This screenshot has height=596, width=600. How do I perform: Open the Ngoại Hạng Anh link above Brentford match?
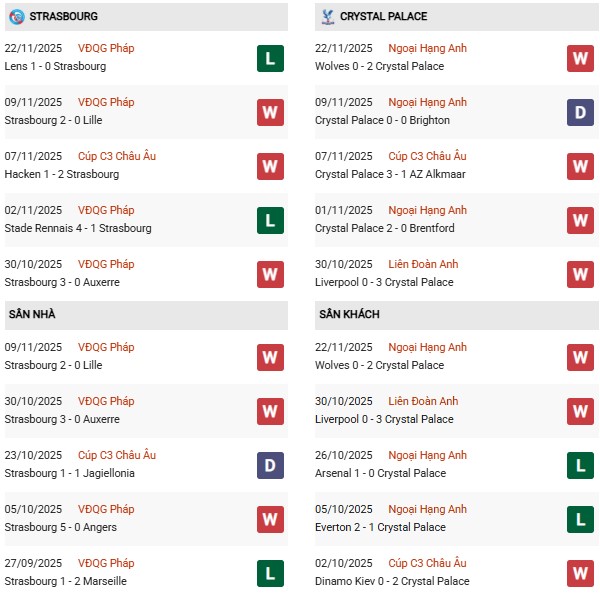point(427,210)
